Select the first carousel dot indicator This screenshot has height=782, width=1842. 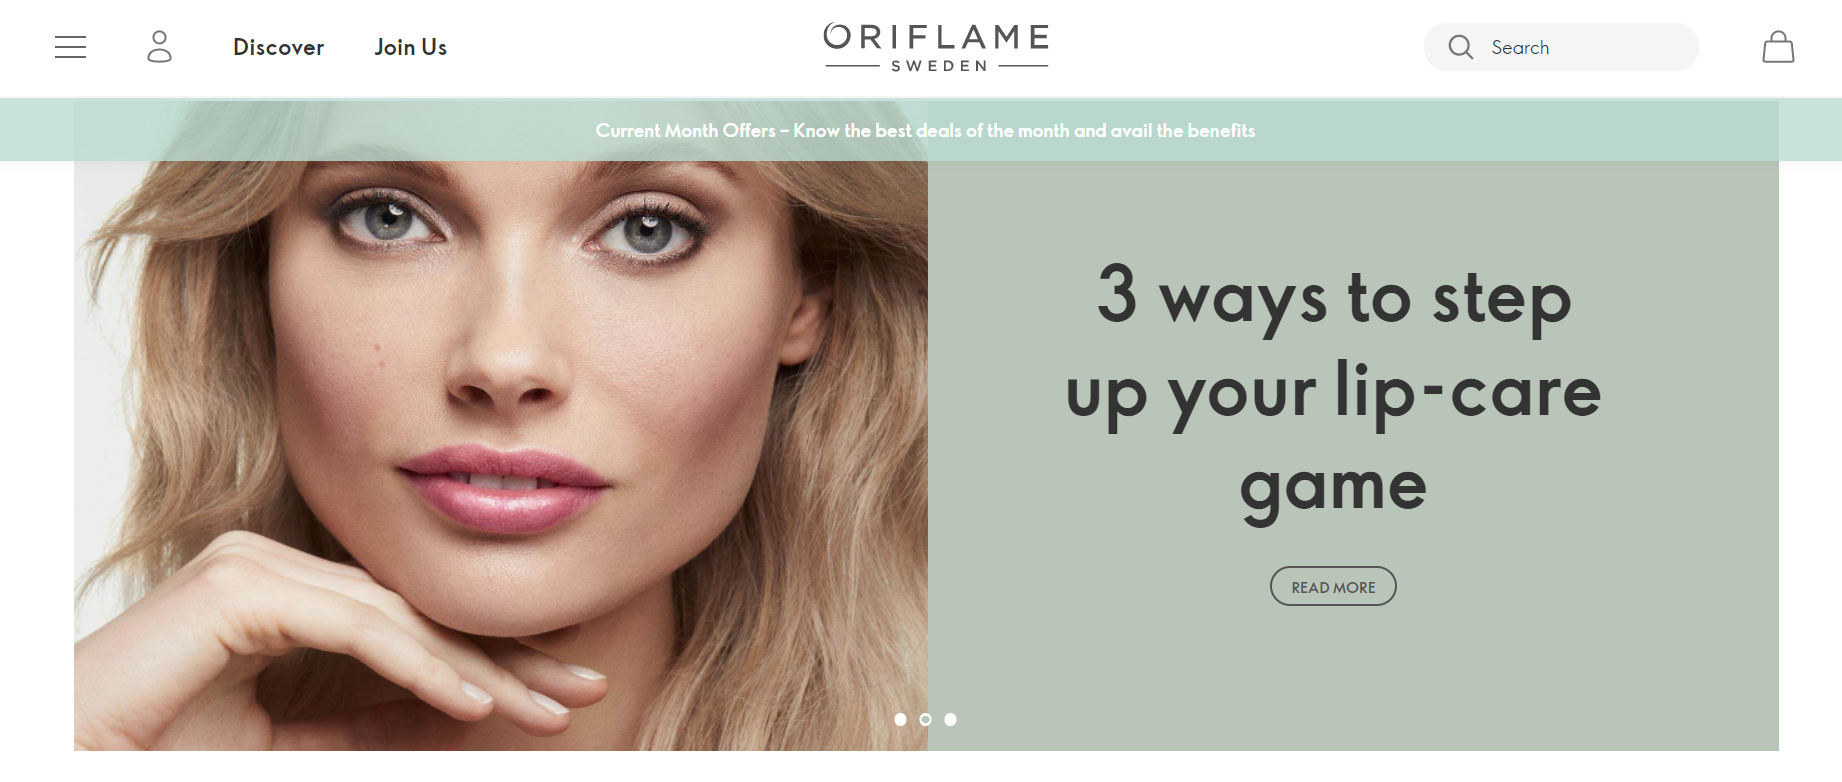pos(900,719)
